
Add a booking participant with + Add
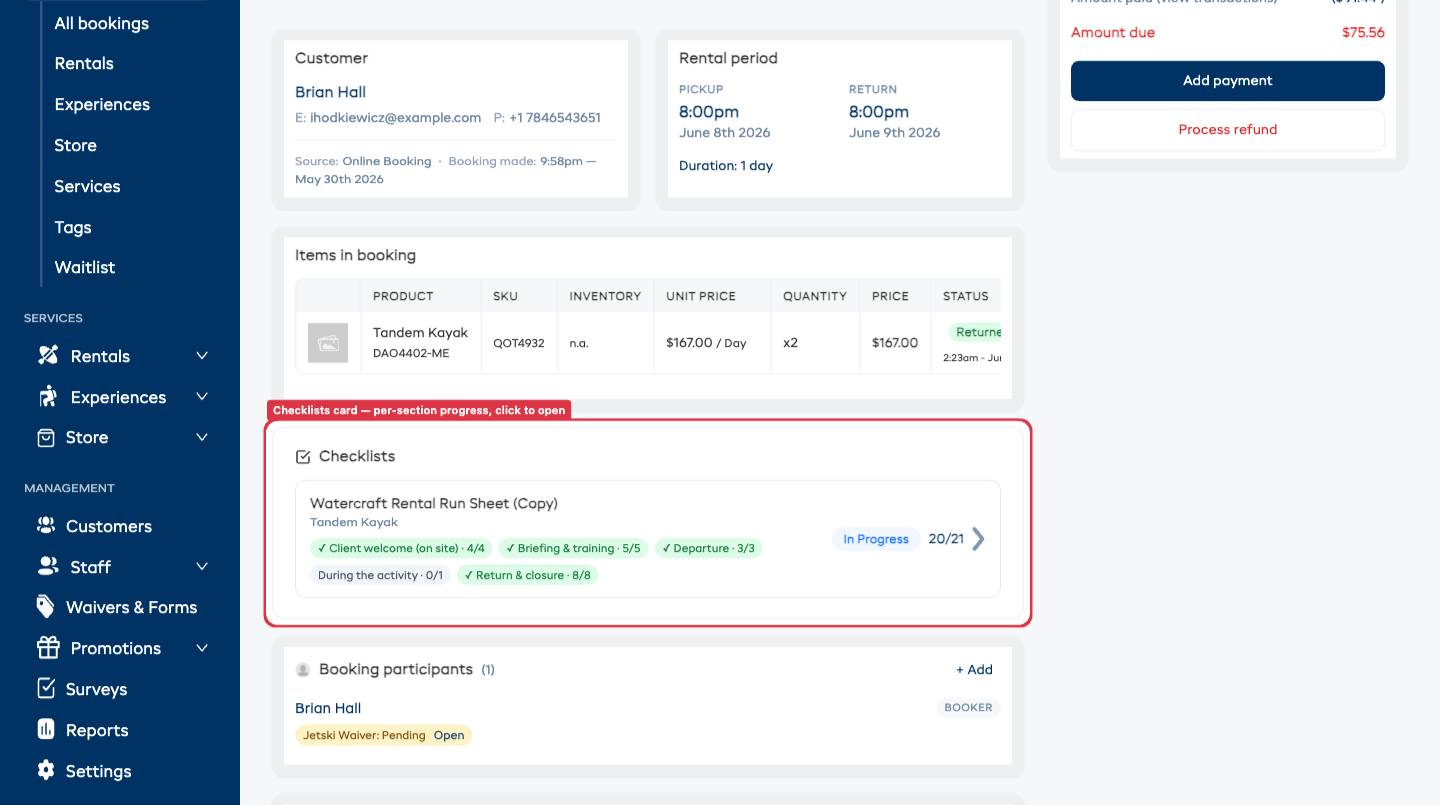(974, 670)
